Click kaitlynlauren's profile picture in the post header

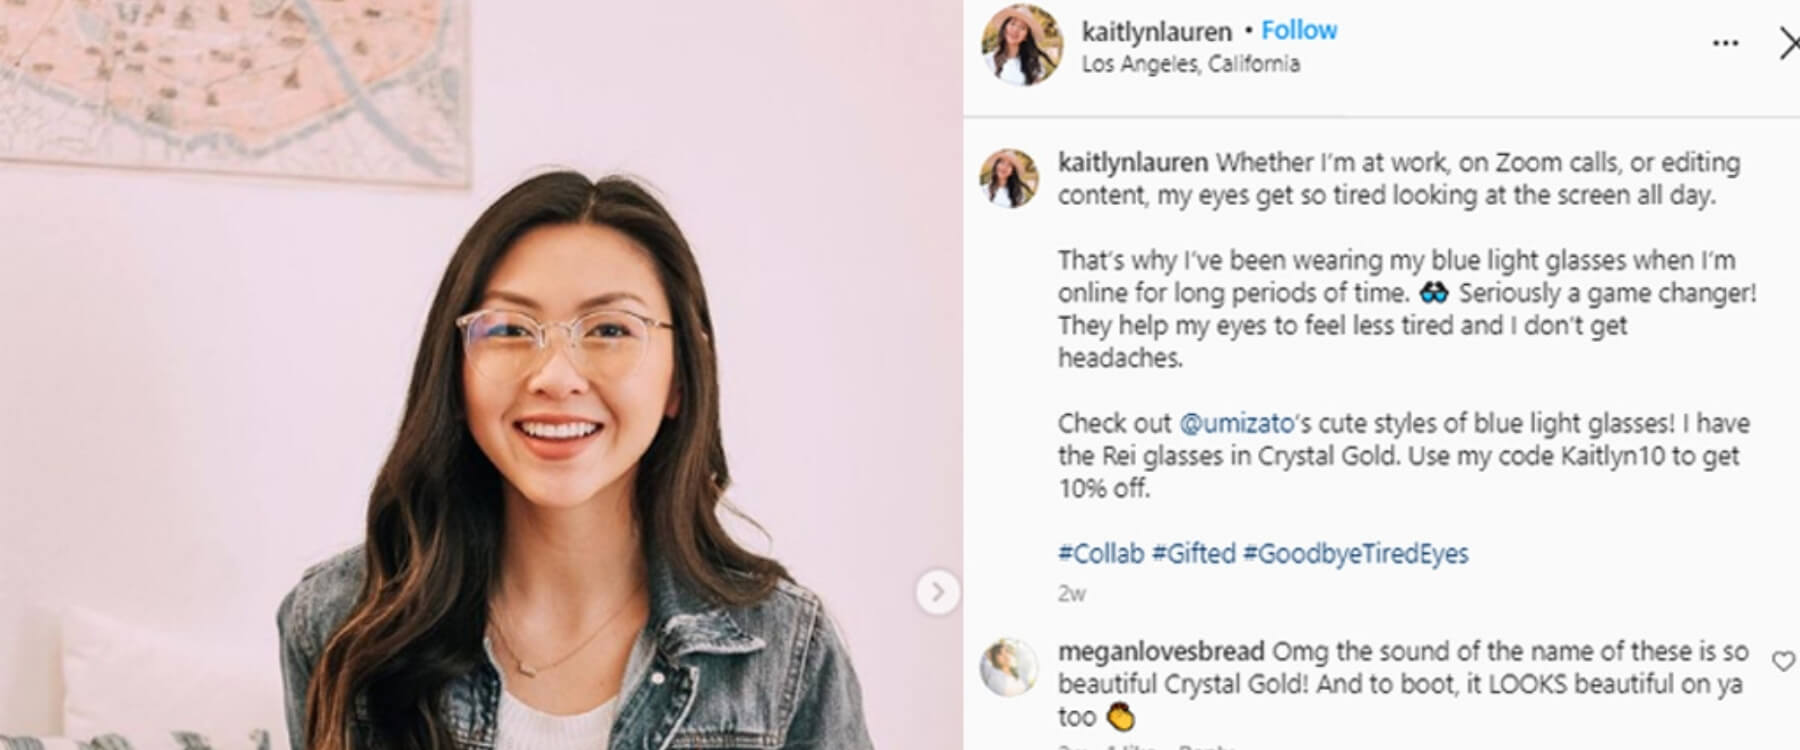1021,45
